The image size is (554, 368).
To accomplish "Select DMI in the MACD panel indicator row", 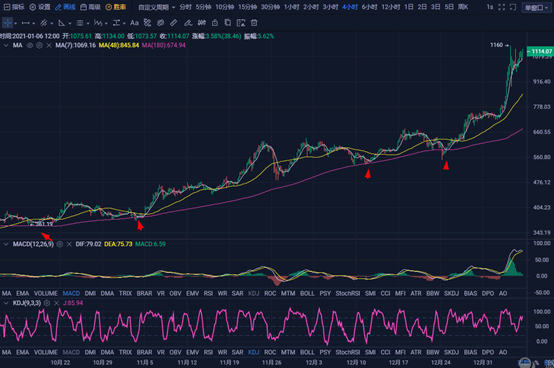I will pos(90,293).
